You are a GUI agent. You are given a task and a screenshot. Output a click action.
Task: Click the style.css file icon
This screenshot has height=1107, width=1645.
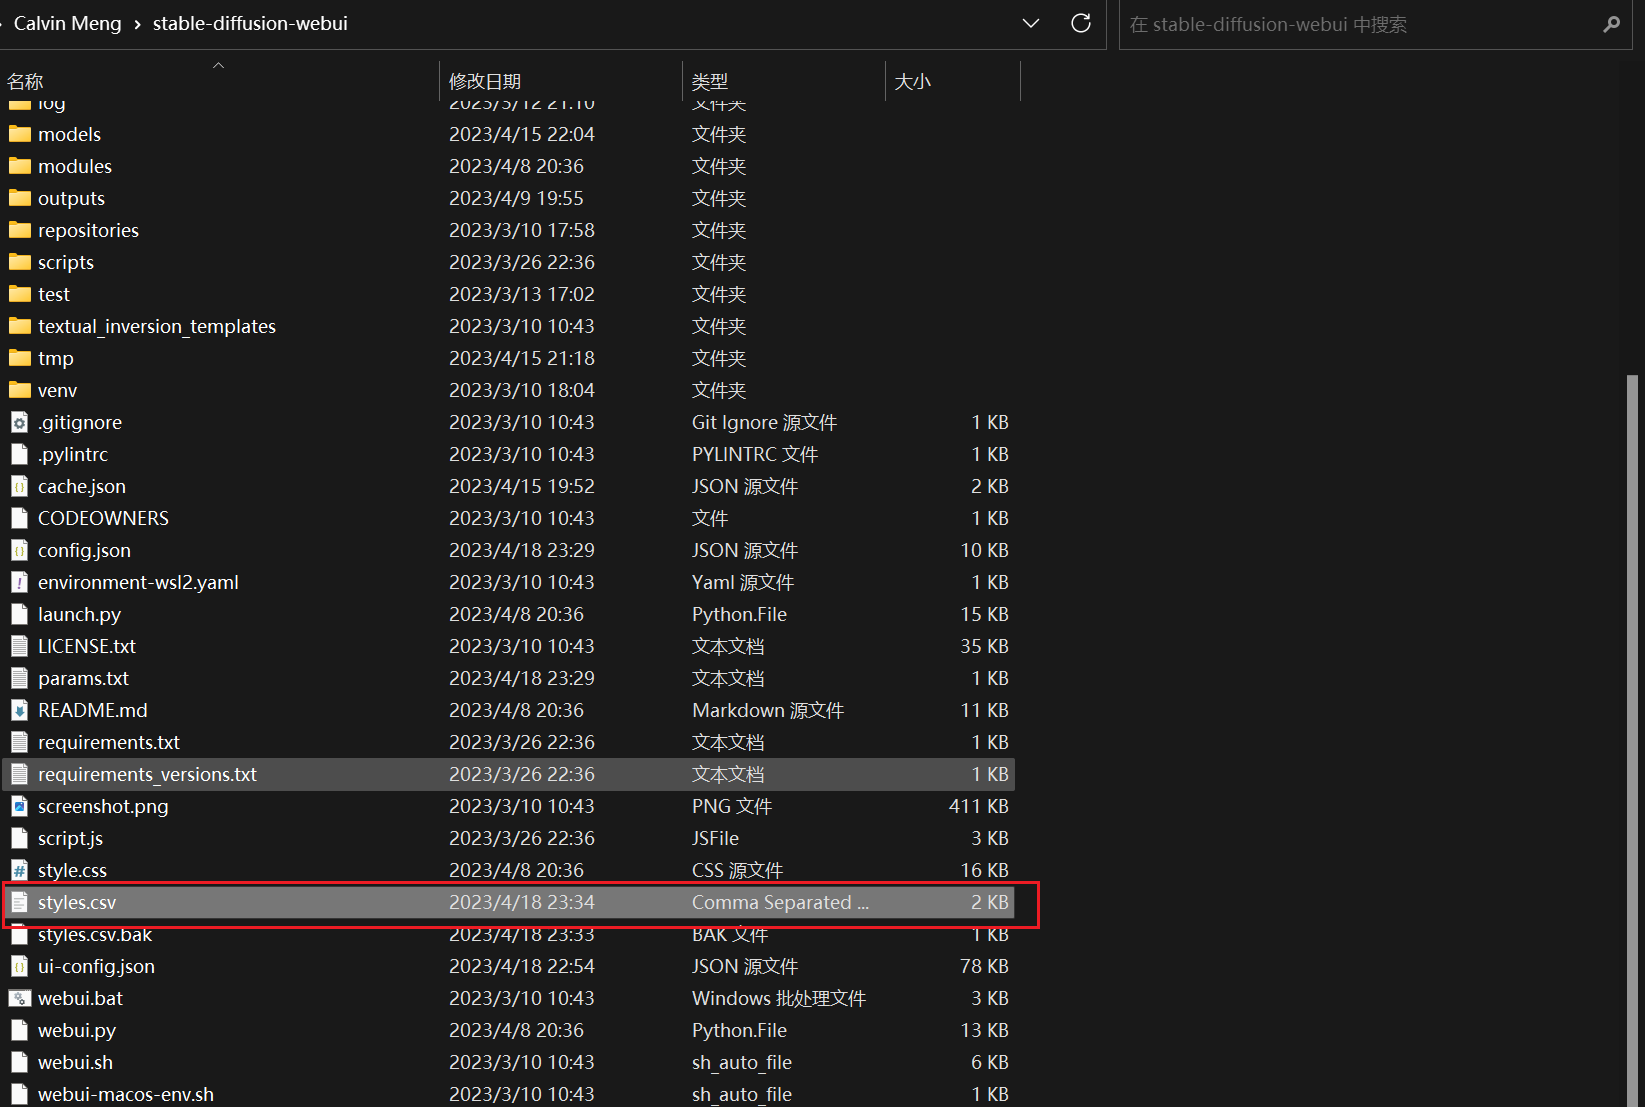(x=20, y=870)
